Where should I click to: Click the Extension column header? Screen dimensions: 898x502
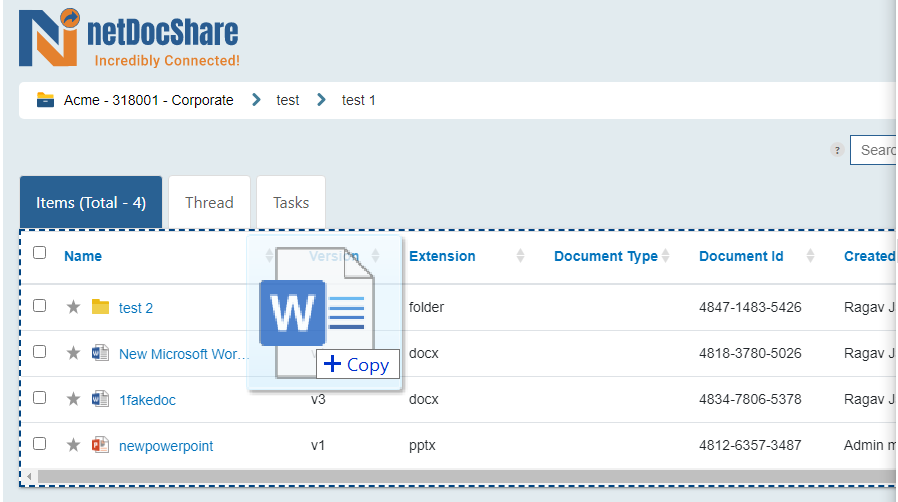[x=442, y=256]
